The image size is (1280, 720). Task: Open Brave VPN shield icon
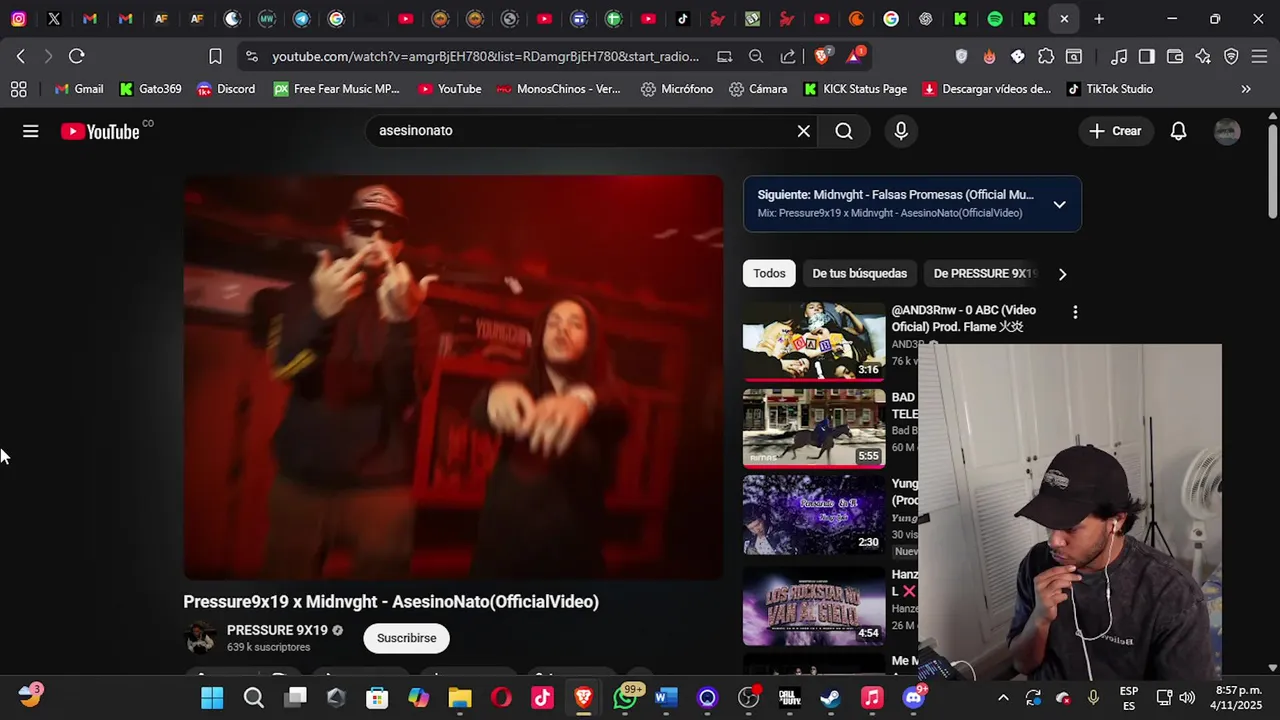click(1231, 57)
